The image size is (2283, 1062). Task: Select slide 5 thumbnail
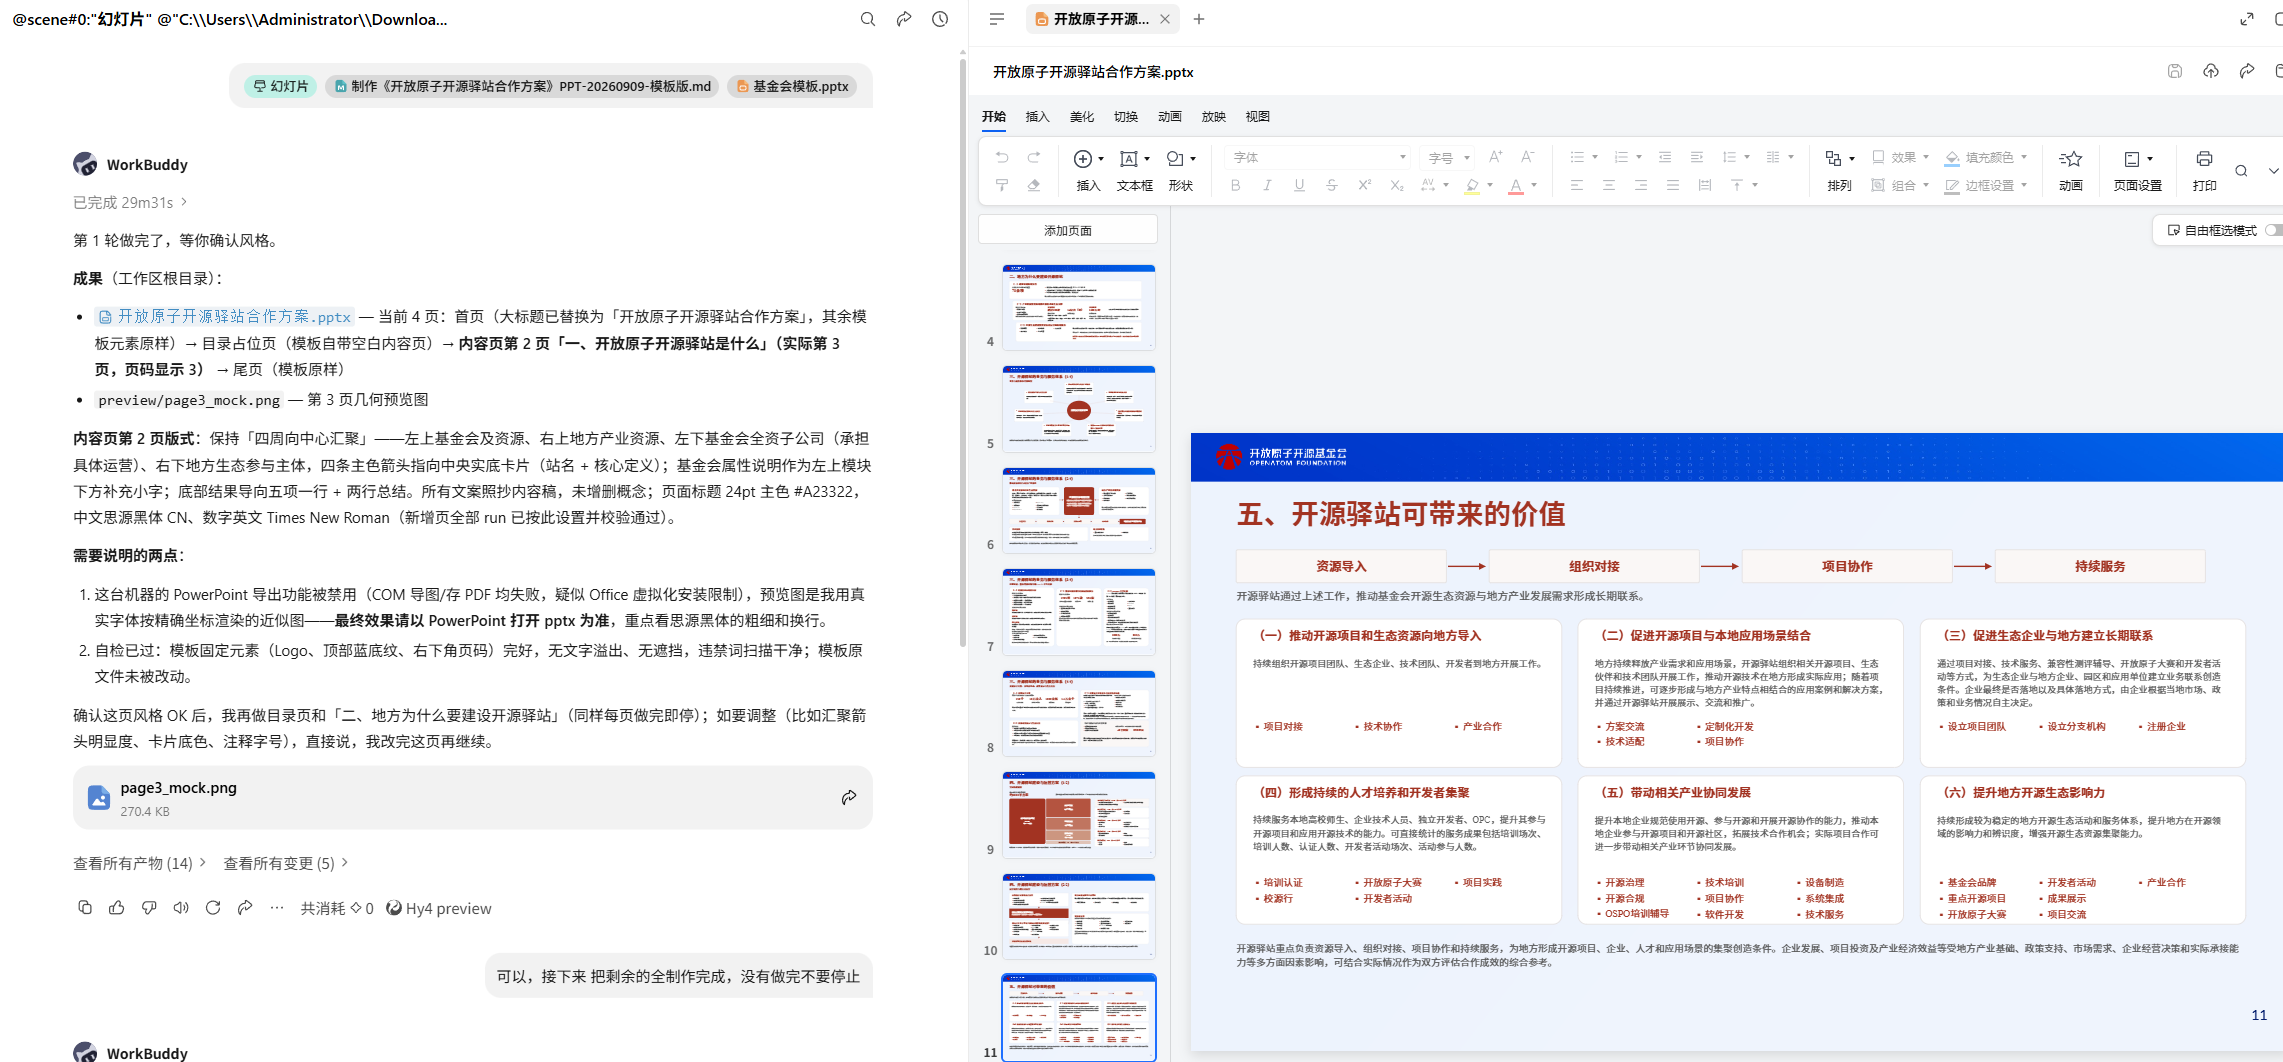point(1079,408)
